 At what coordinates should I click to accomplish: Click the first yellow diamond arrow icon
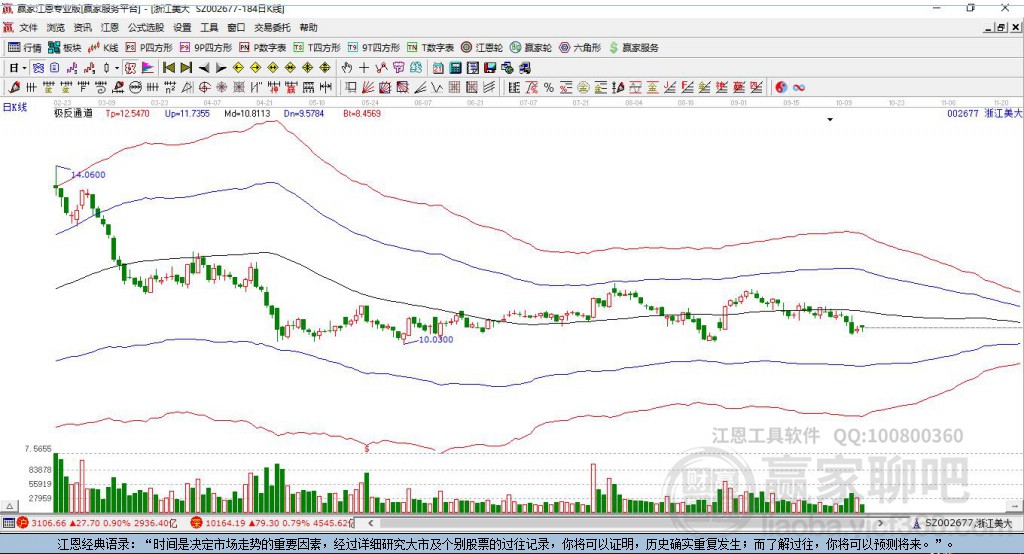[238, 68]
